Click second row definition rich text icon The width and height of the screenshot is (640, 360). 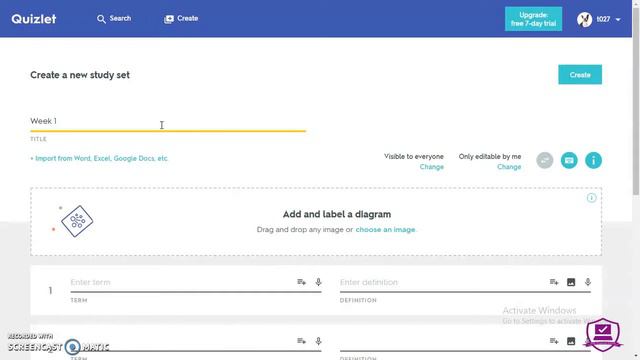coord(554,341)
